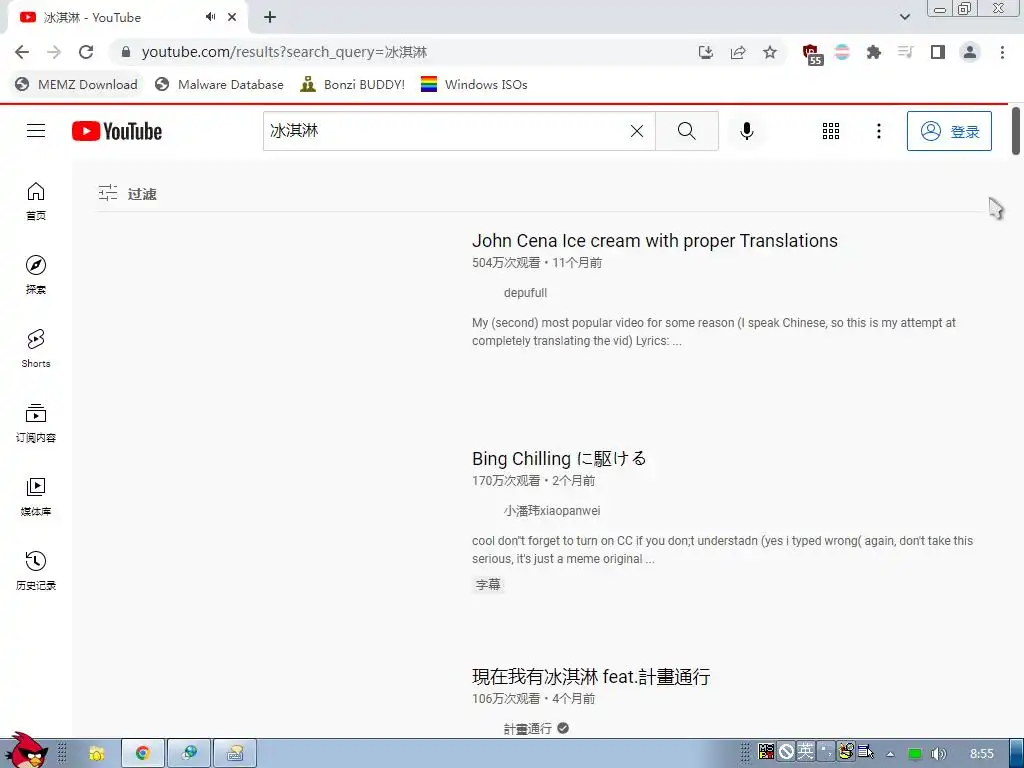Switch to the Chrome taskbar button
Image resolution: width=1024 pixels, height=768 pixels.
pyautogui.click(x=143, y=753)
